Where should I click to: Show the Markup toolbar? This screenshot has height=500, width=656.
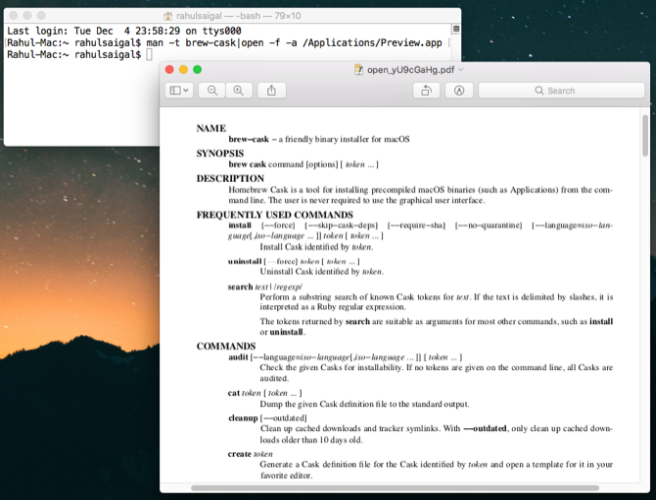(x=458, y=90)
